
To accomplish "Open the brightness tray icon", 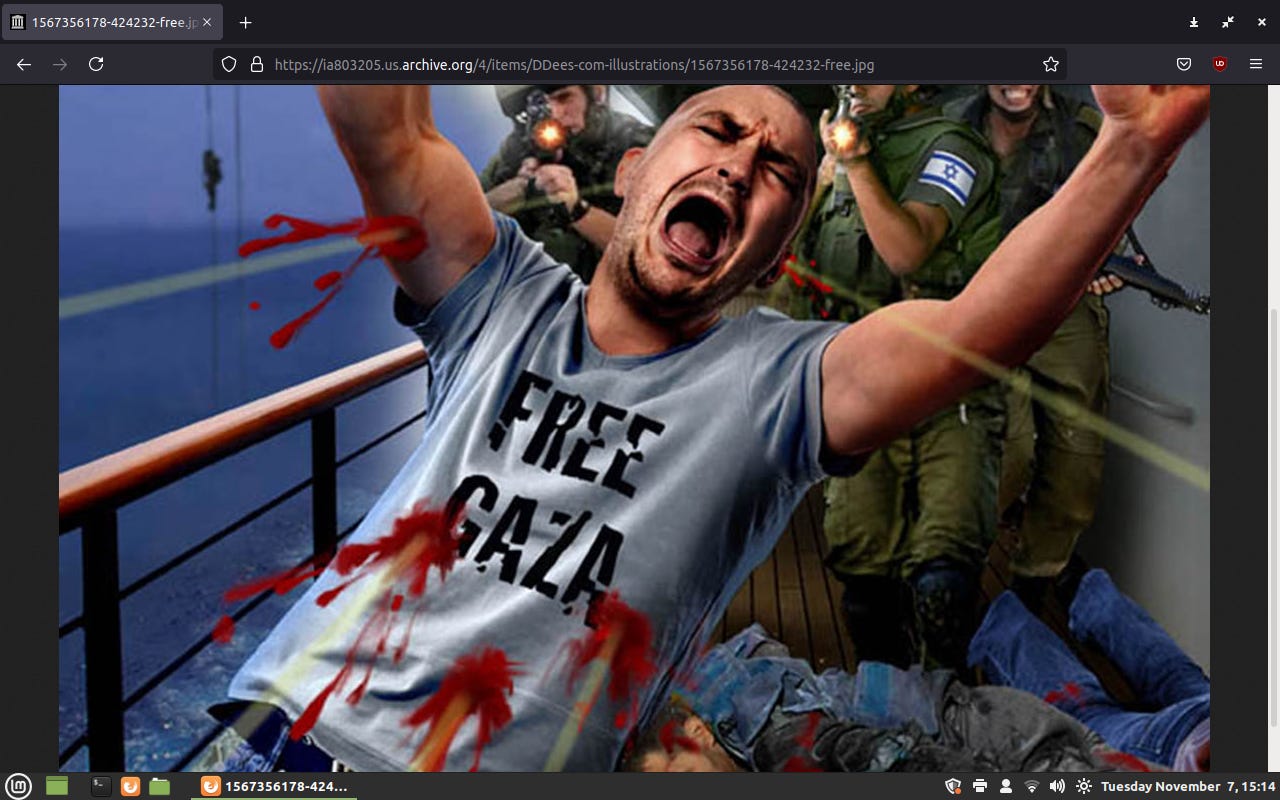I will click(1084, 786).
